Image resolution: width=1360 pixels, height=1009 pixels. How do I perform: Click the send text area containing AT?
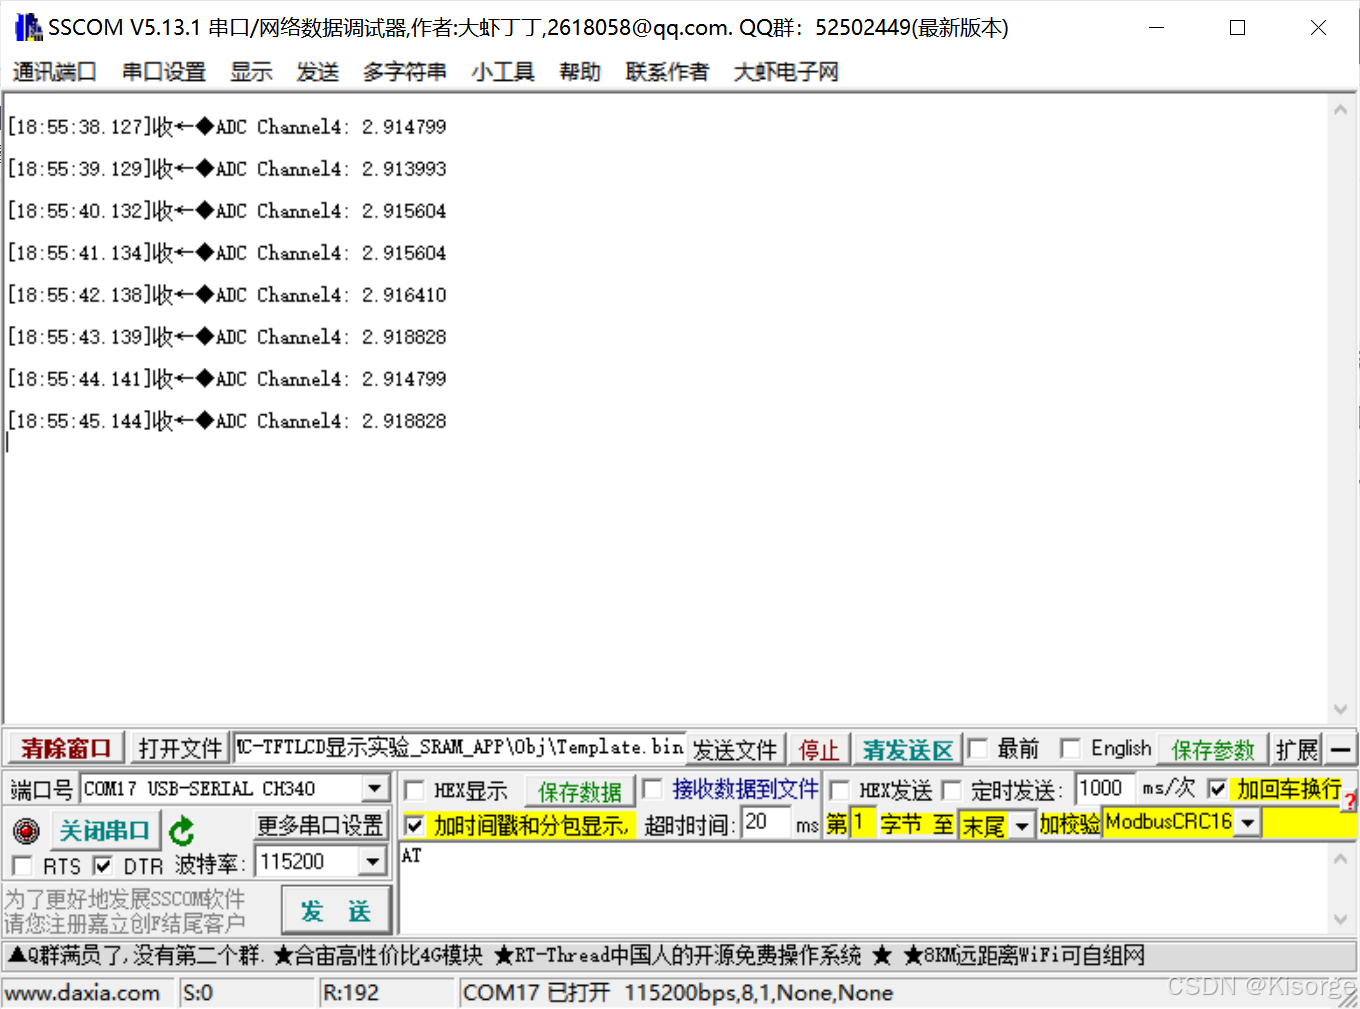click(x=864, y=889)
